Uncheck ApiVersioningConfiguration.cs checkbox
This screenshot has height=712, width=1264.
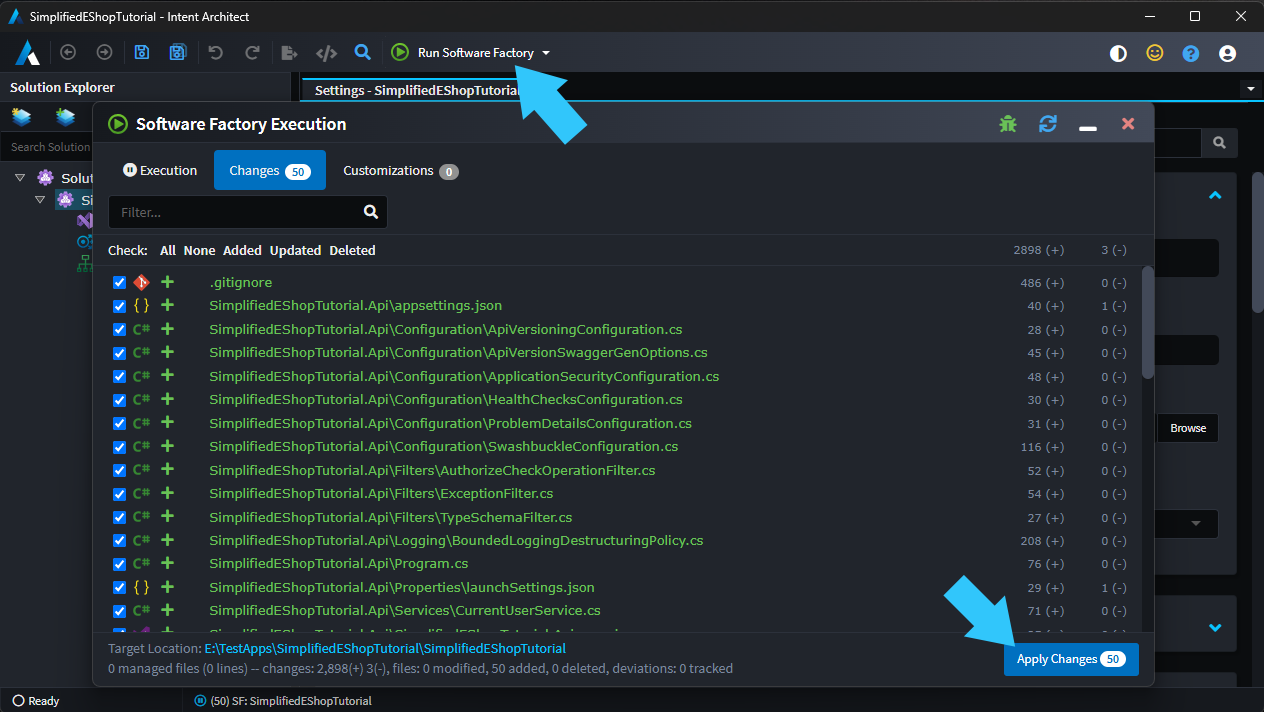tap(119, 330)
